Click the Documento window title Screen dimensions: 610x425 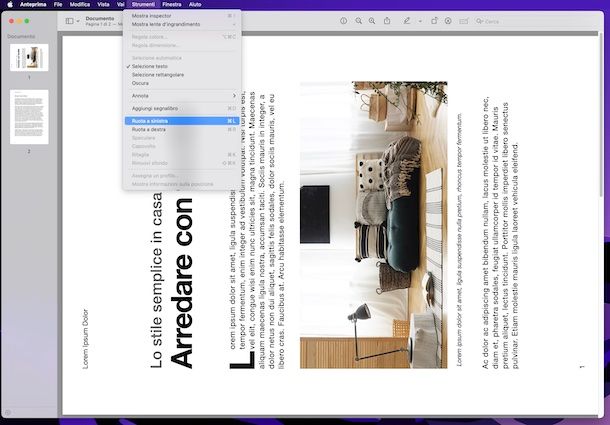[x=100, y=18]
